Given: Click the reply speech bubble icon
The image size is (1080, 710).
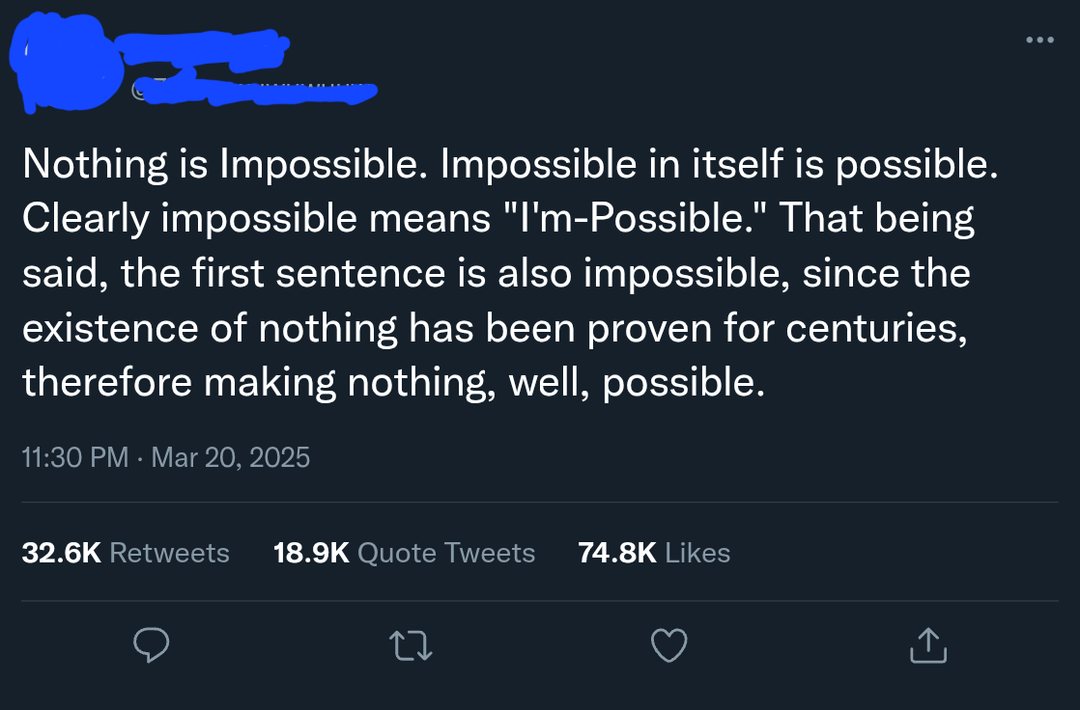Looking at the screenshot, I should 150,646.
